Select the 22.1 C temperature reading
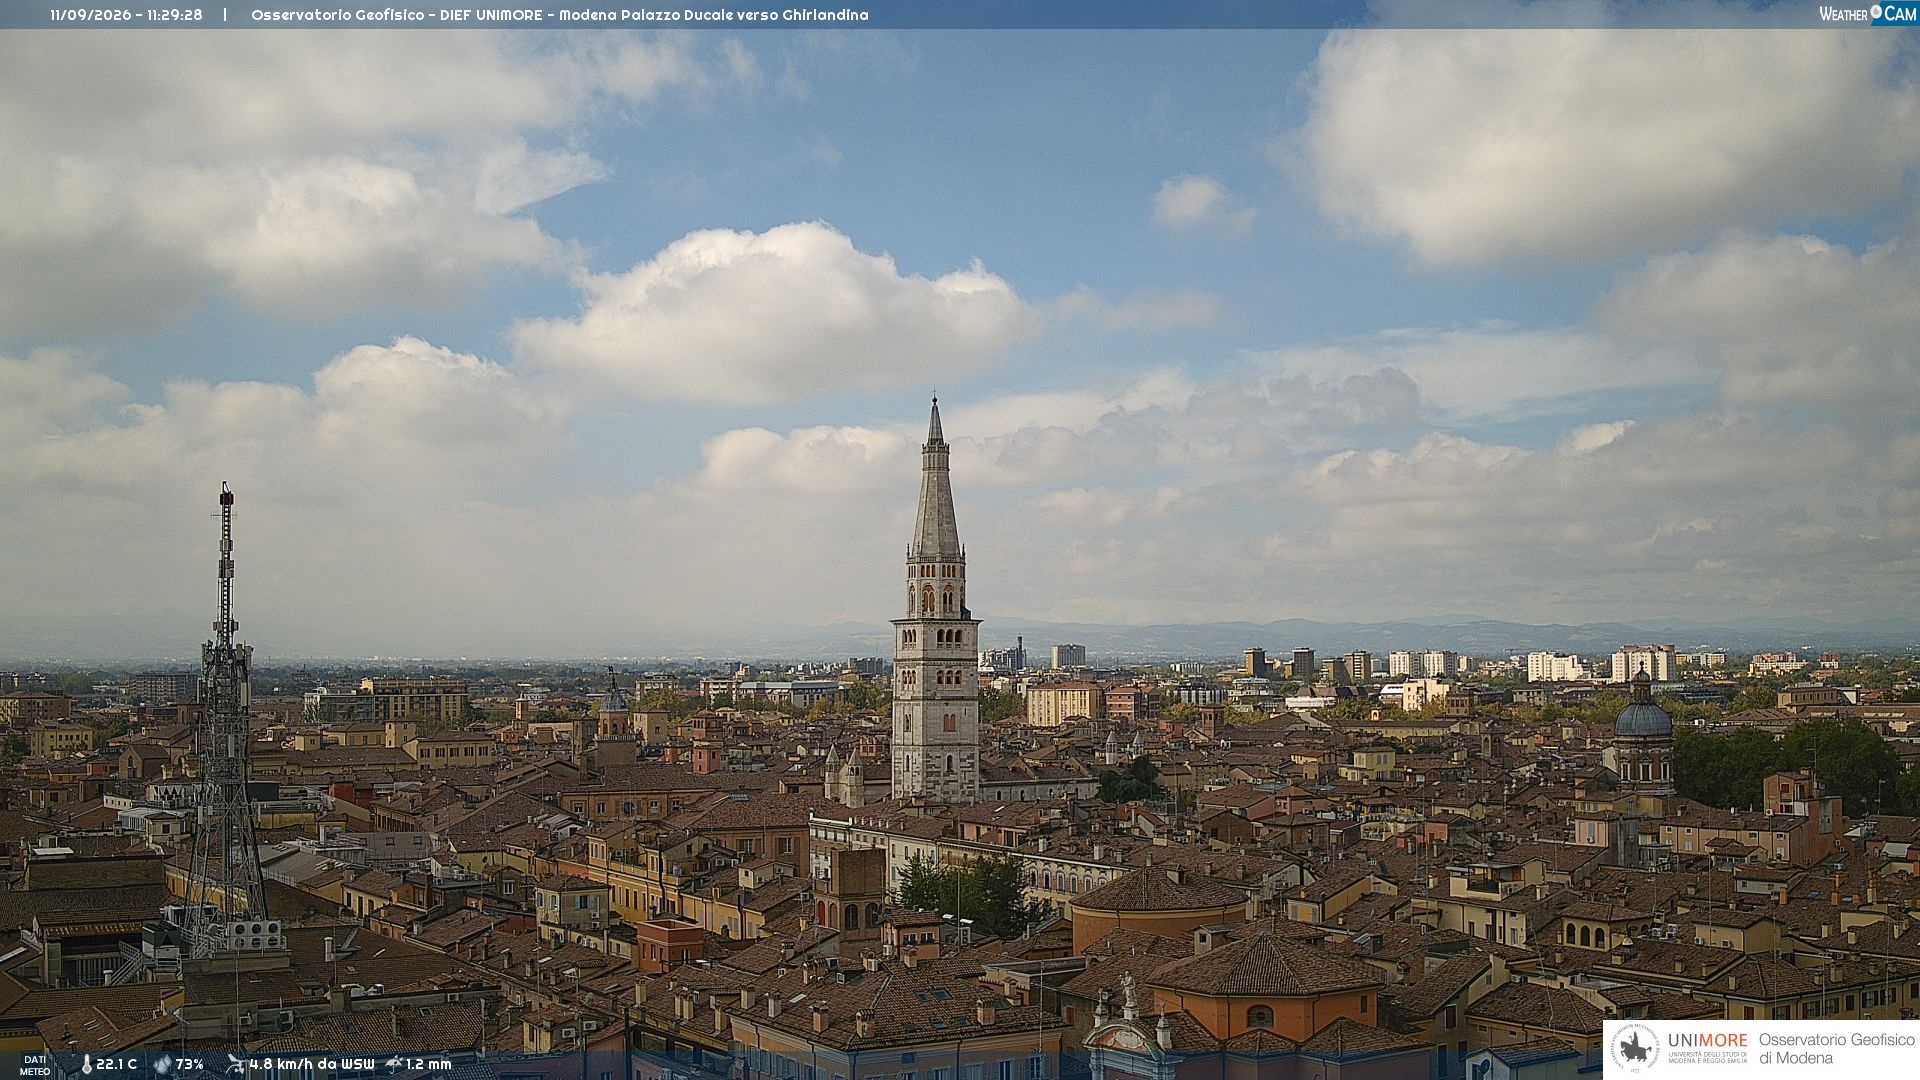The image size is (1920, 1080). [x=116, y=1065]
